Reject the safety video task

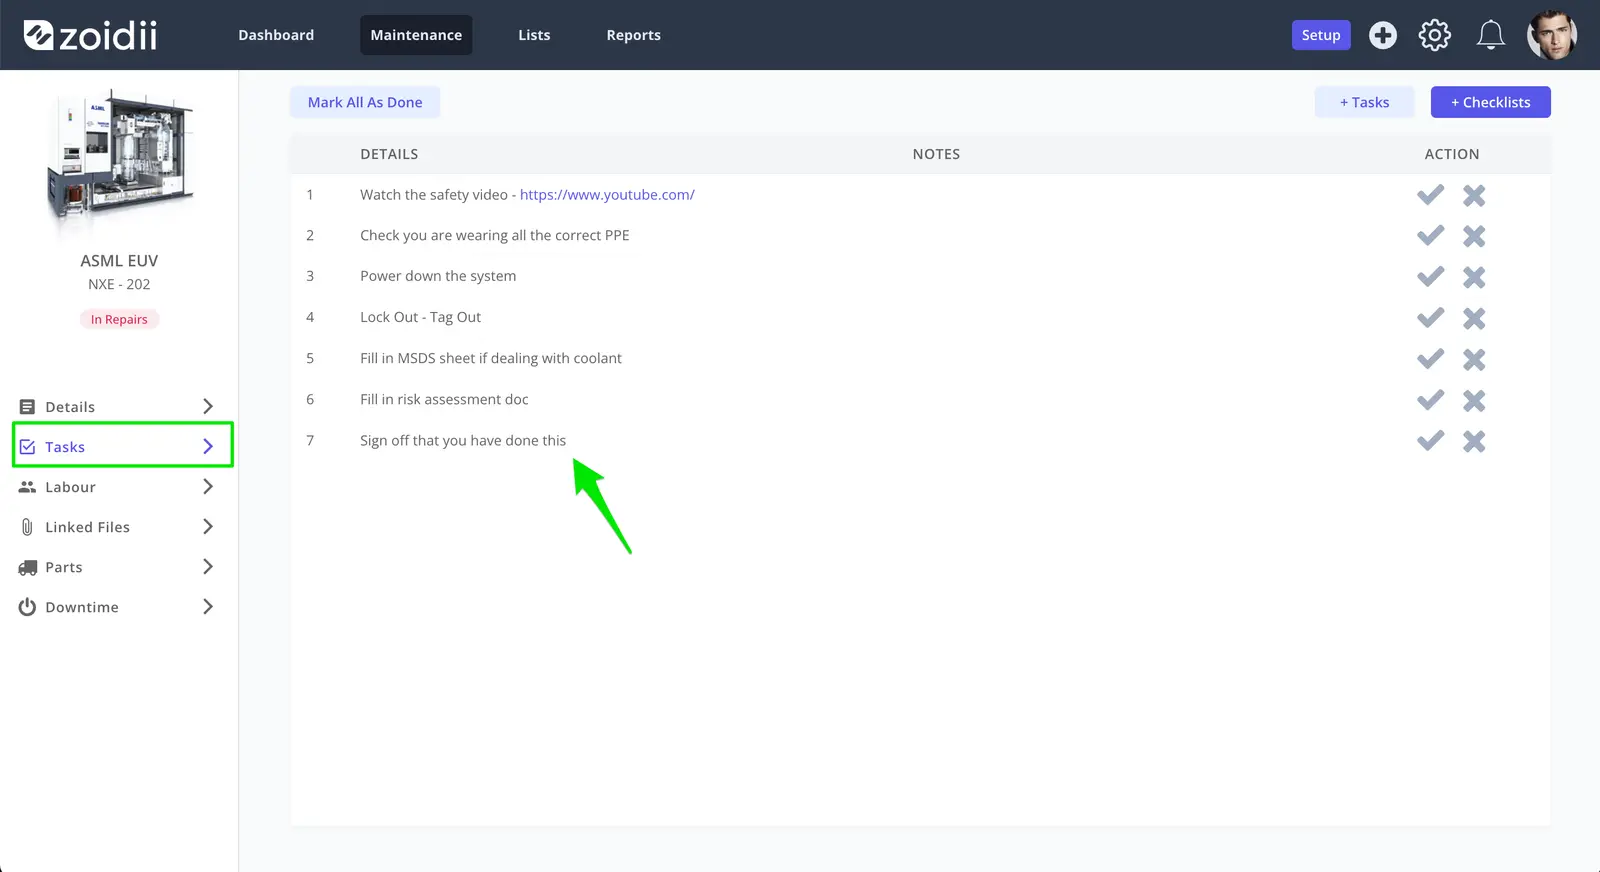[1474, 195]
